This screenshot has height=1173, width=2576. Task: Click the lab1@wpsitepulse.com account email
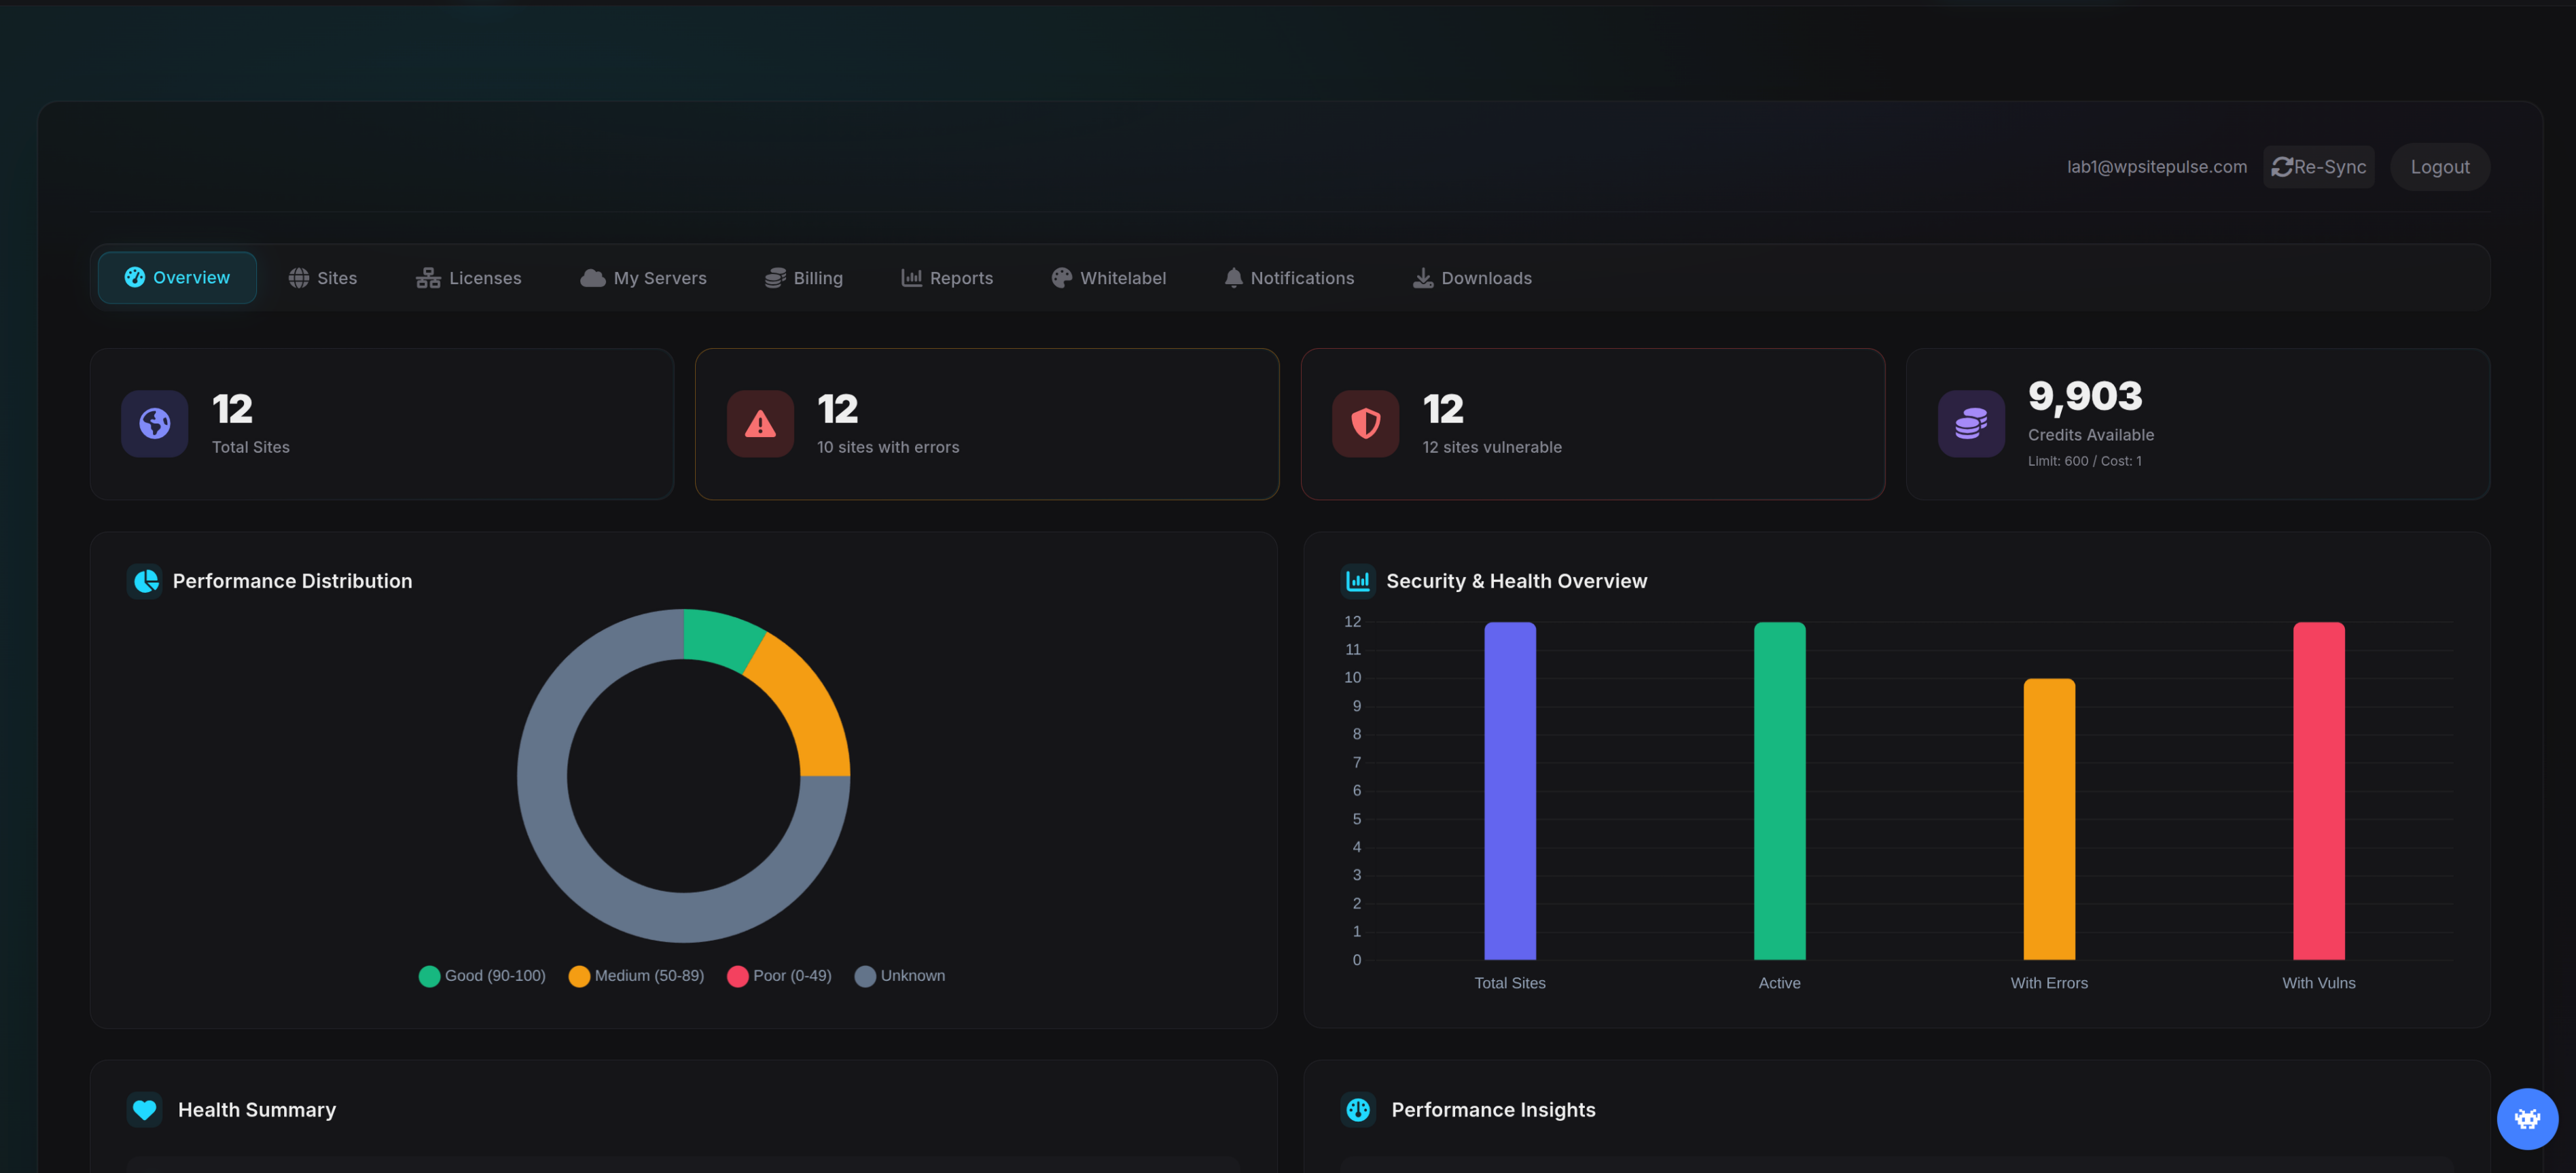tap(2156, 167)
